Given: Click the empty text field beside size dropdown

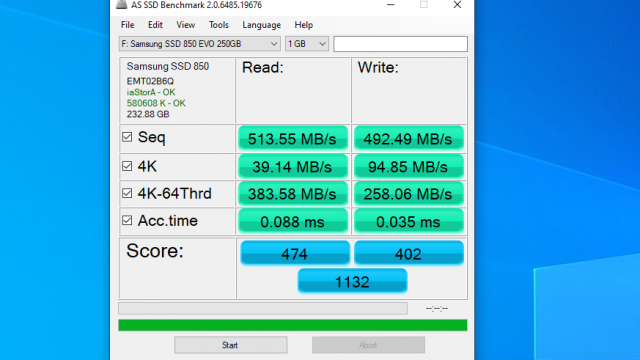Looking at the screenshot, I should (400, 44).
